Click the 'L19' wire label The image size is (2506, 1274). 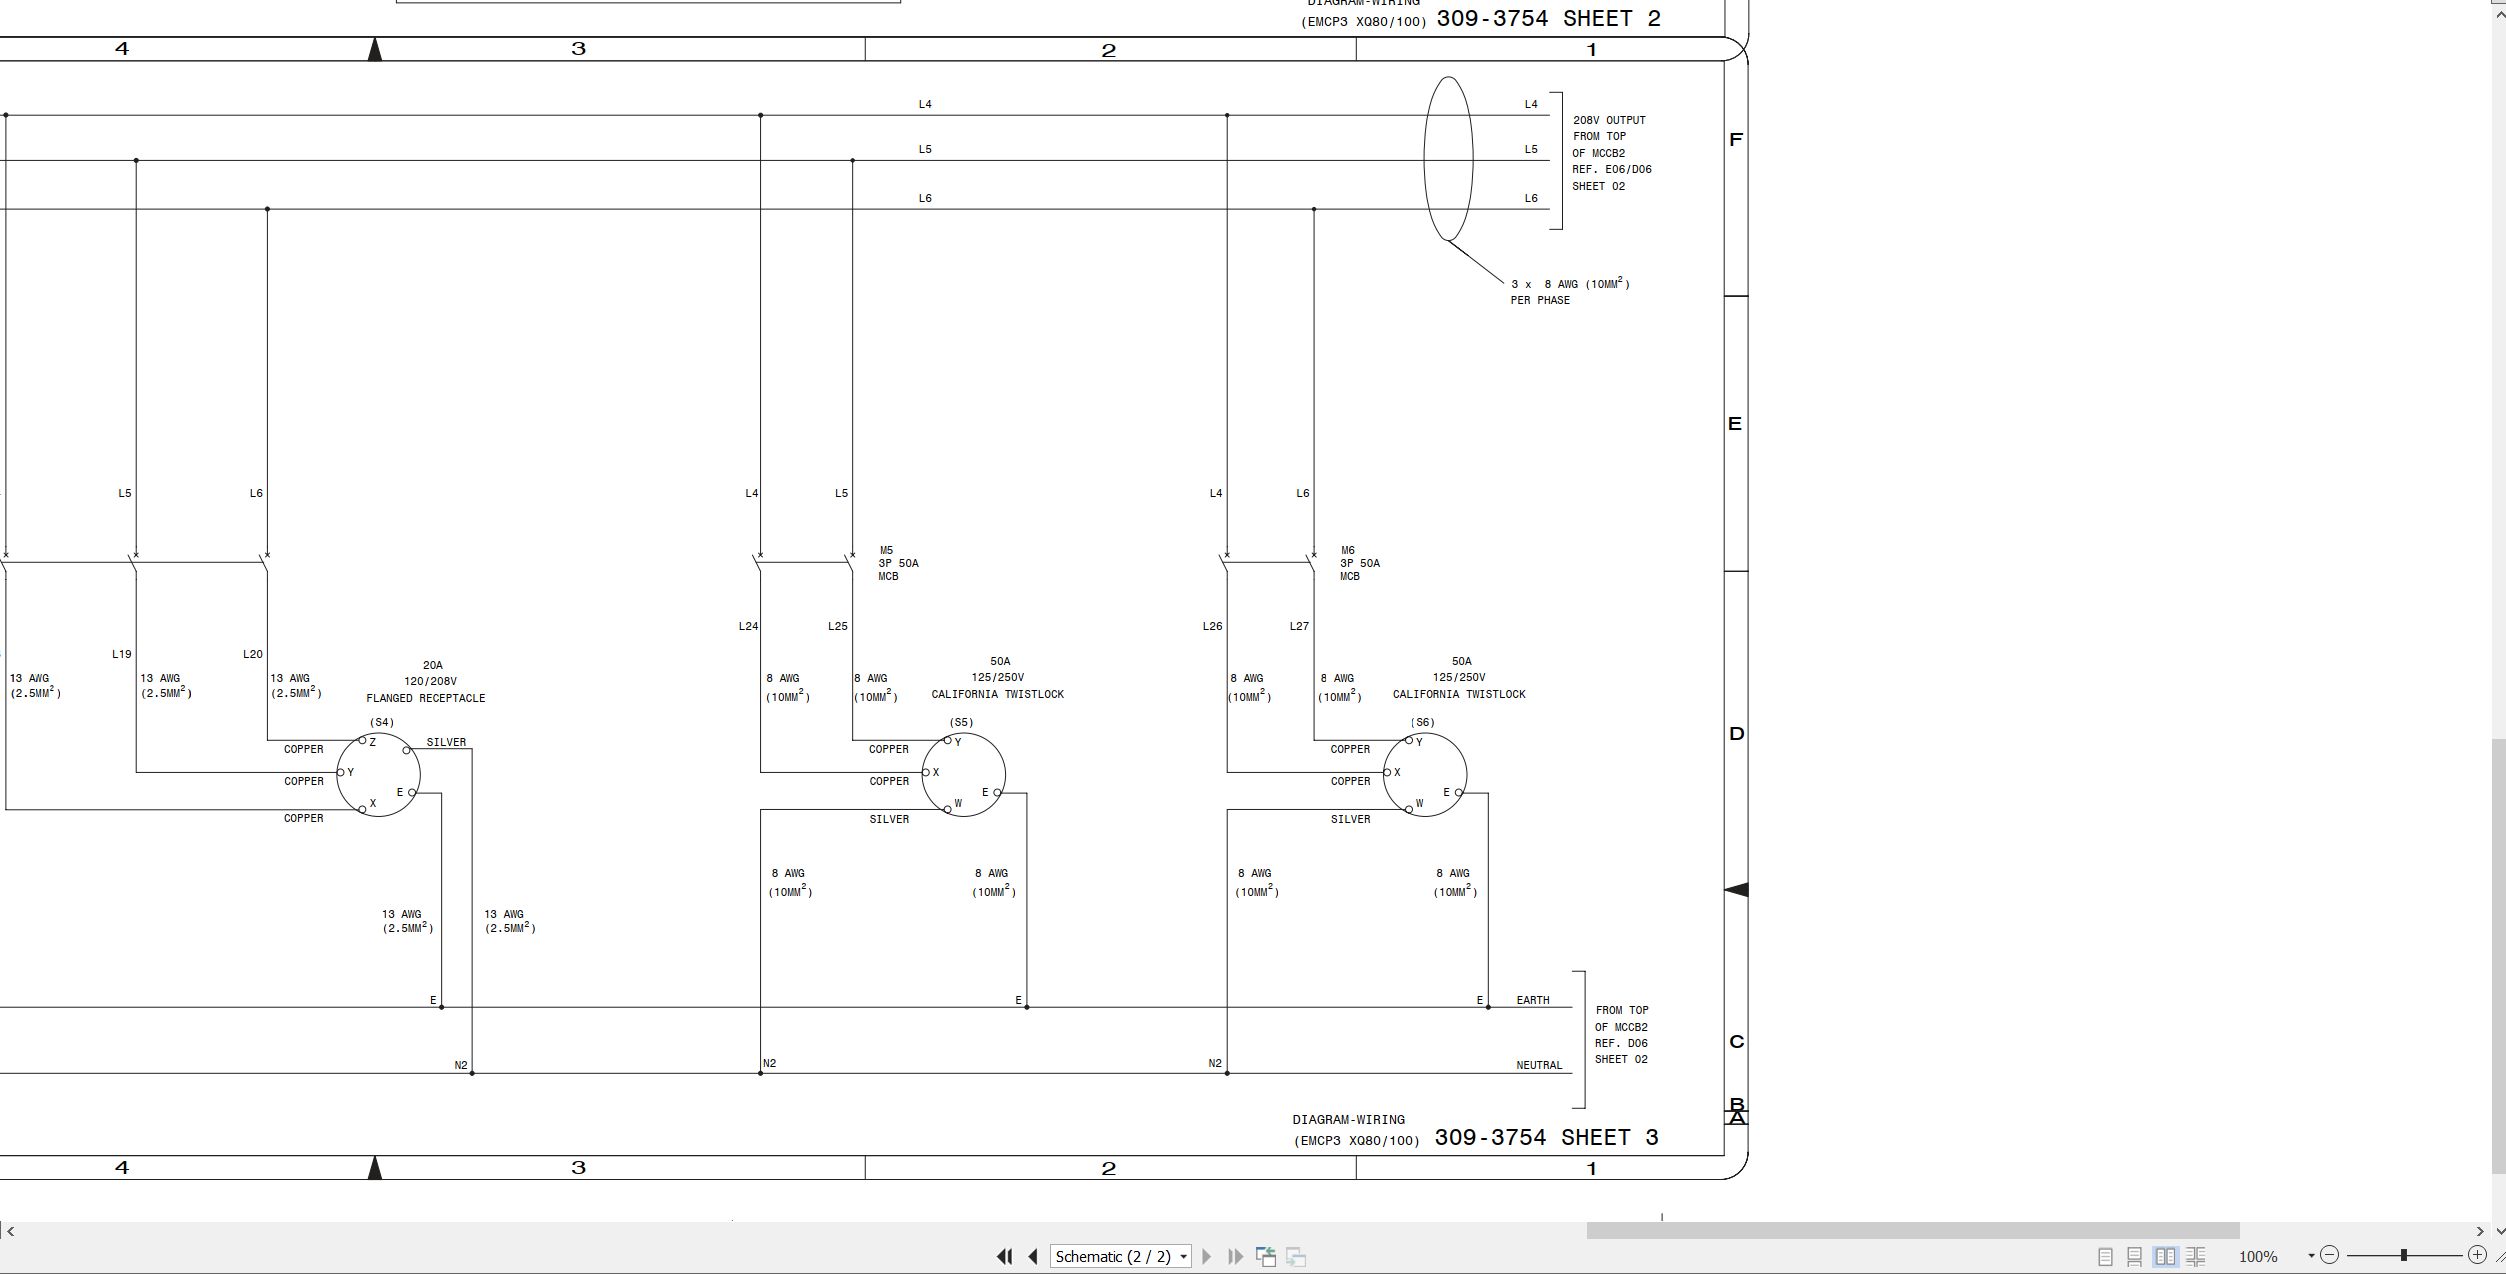point(121,654)
